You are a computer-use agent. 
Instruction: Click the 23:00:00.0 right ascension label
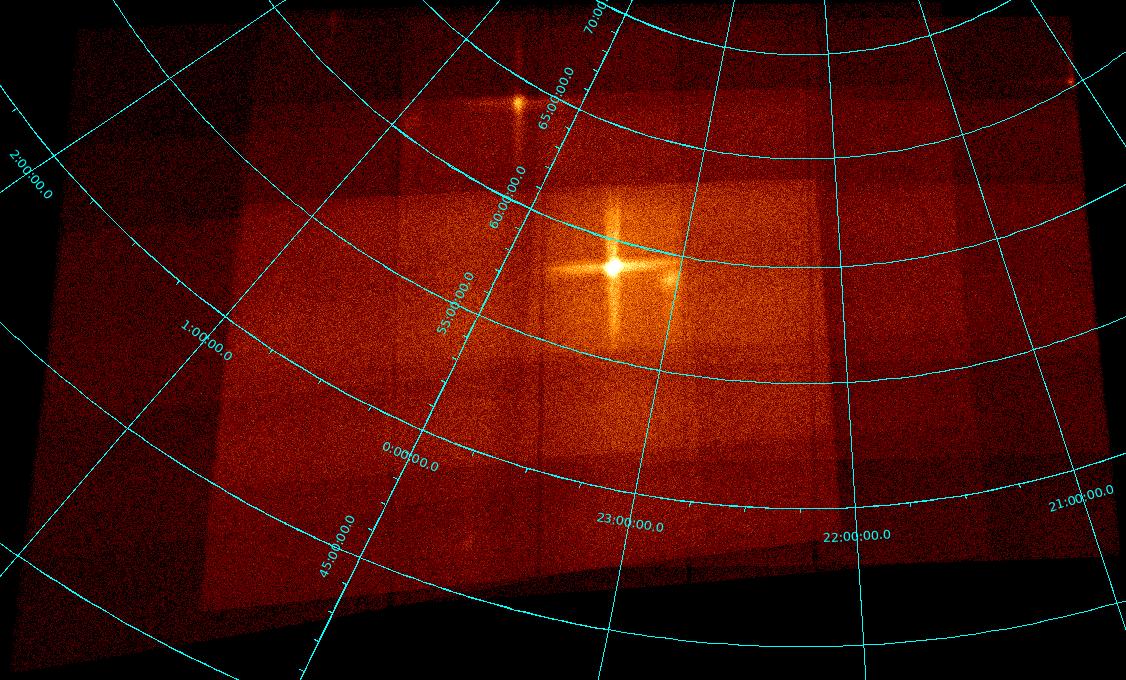(x=630, y=523)
